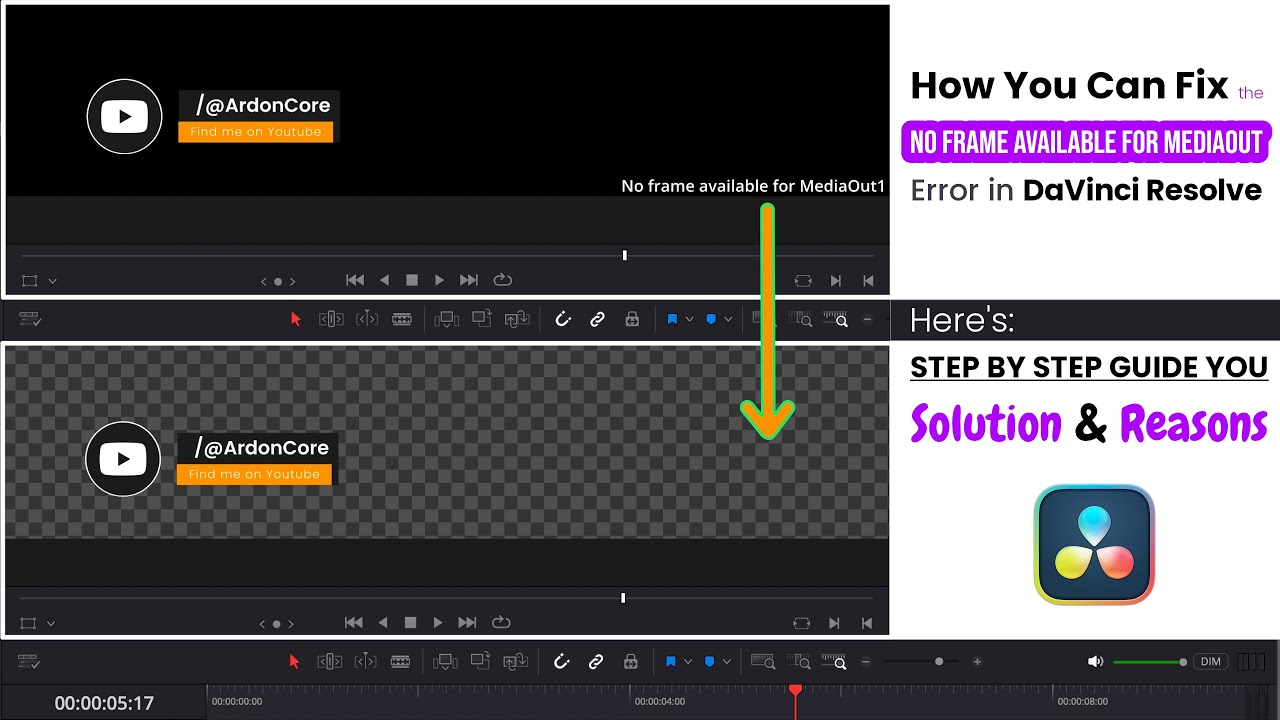Expand marker color dropdown in bottom toolbar
Viewport: 1280px width, 720px height.
[727, 662]
